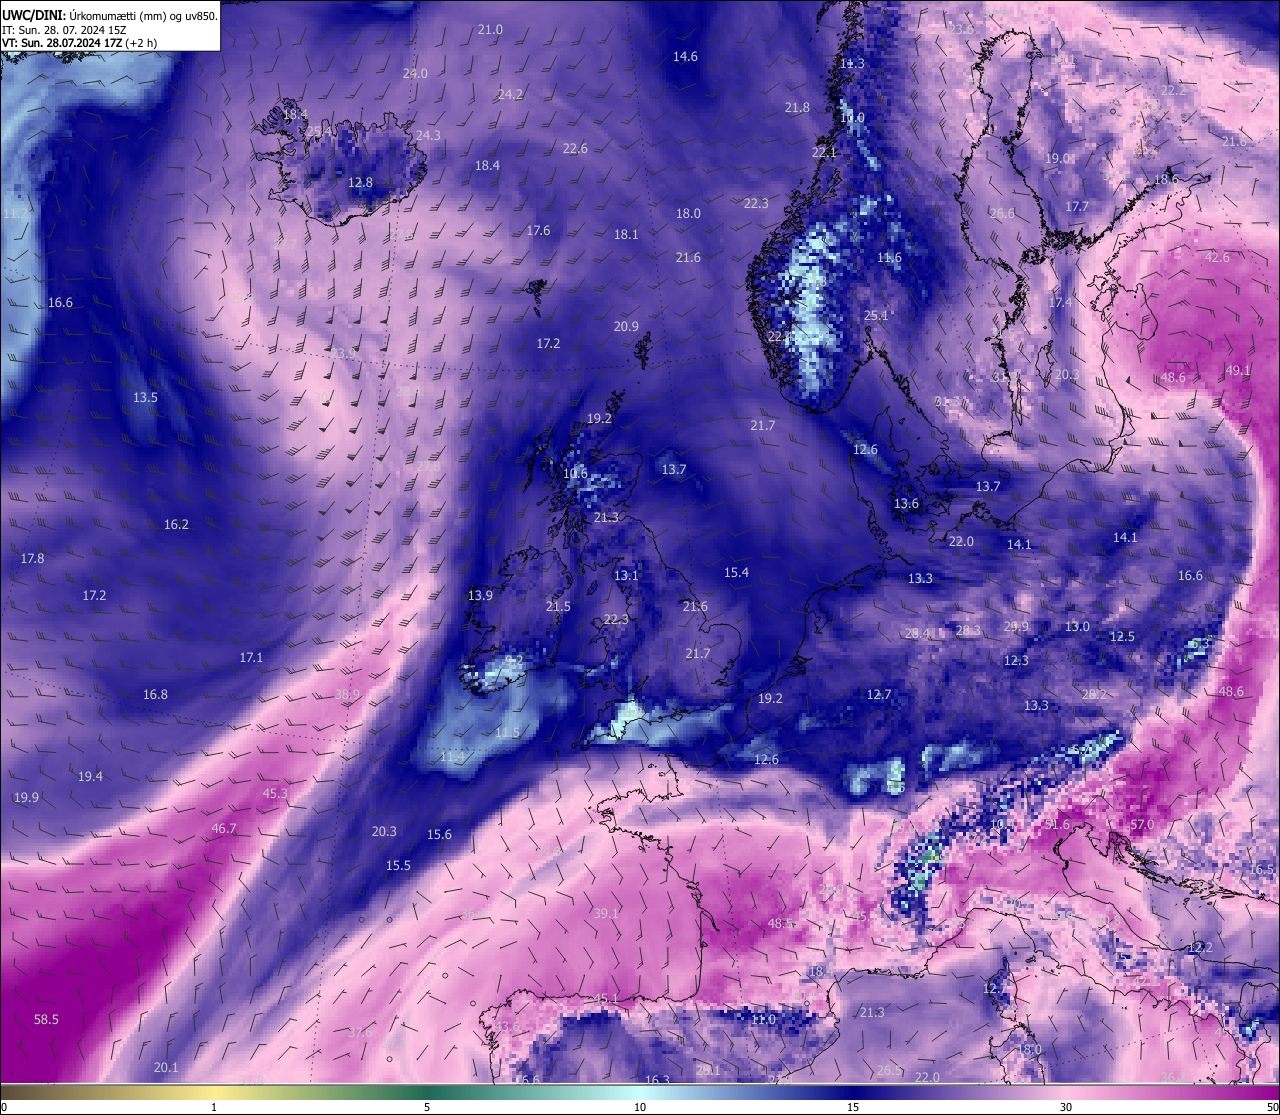The width and height of the screenshot is (1280, 1115).
Task: Click the 38.9 value southwest of Ireland
Action: (347, 694)
